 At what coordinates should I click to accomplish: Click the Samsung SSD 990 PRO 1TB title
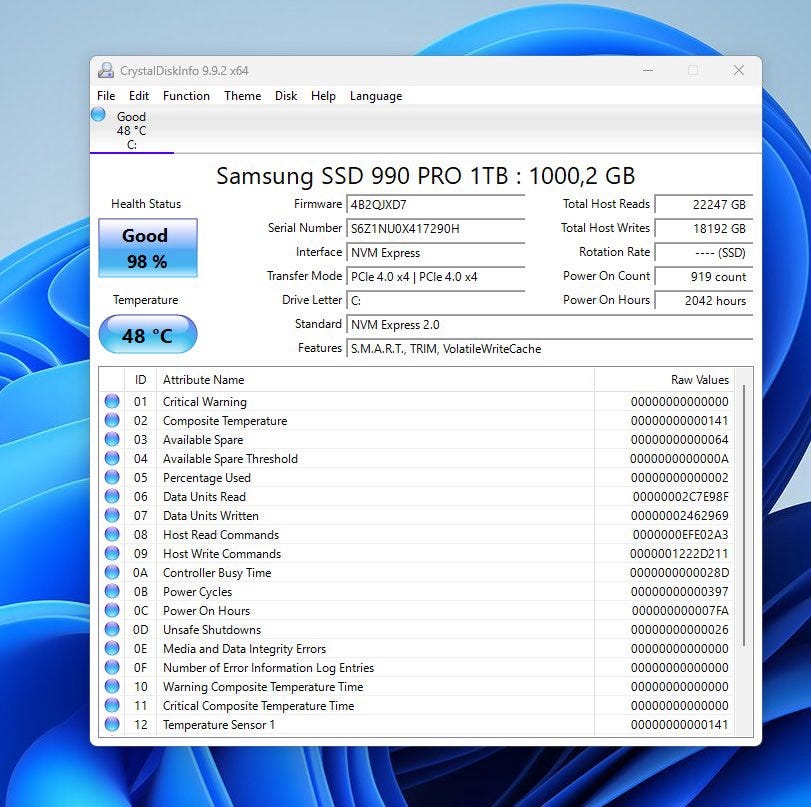coord(425,176)
